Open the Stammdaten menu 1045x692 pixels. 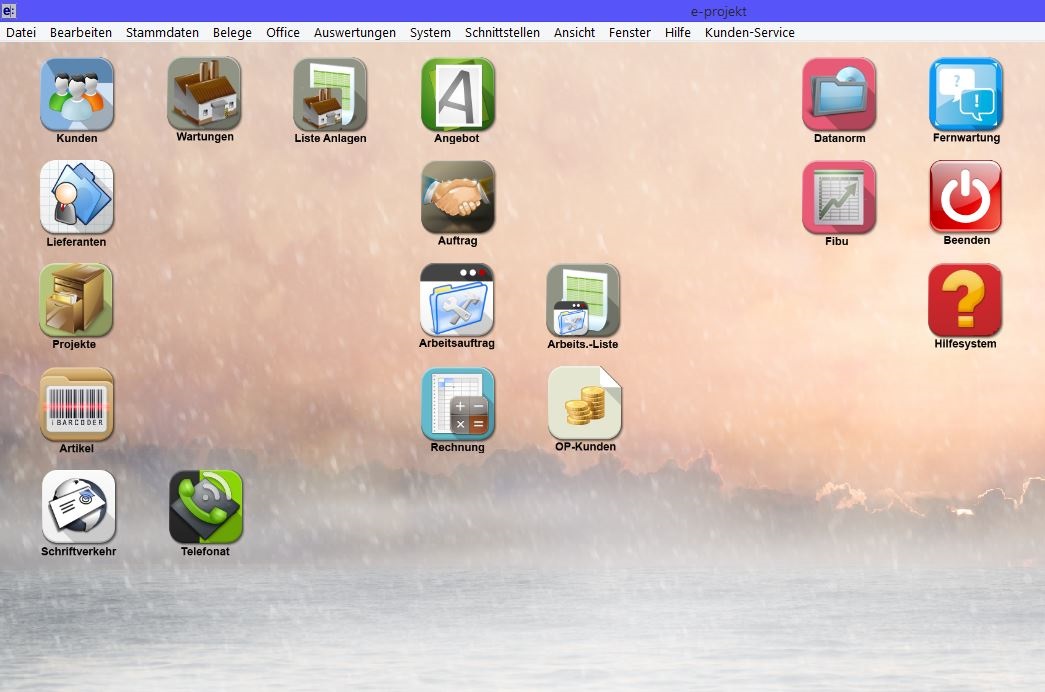point(162,32)
